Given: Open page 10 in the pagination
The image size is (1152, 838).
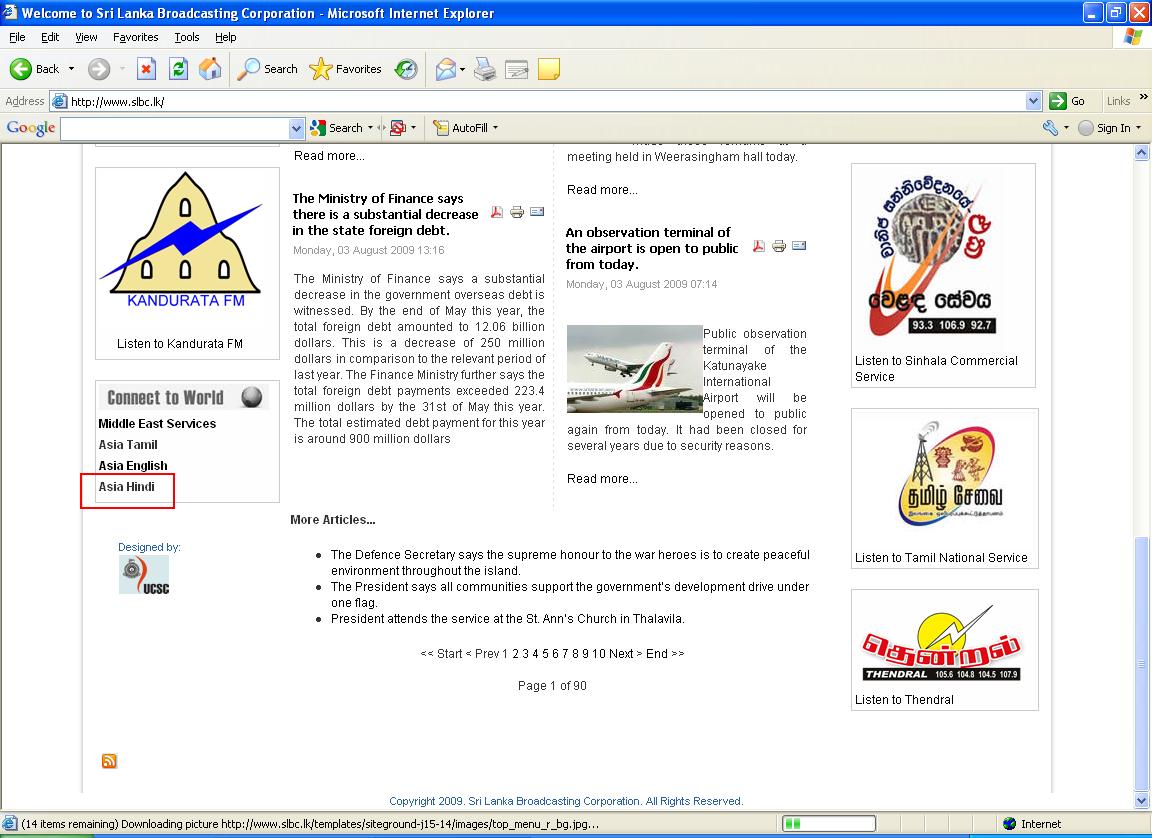Looking at the screenshot, I should (x=599, y=654).
